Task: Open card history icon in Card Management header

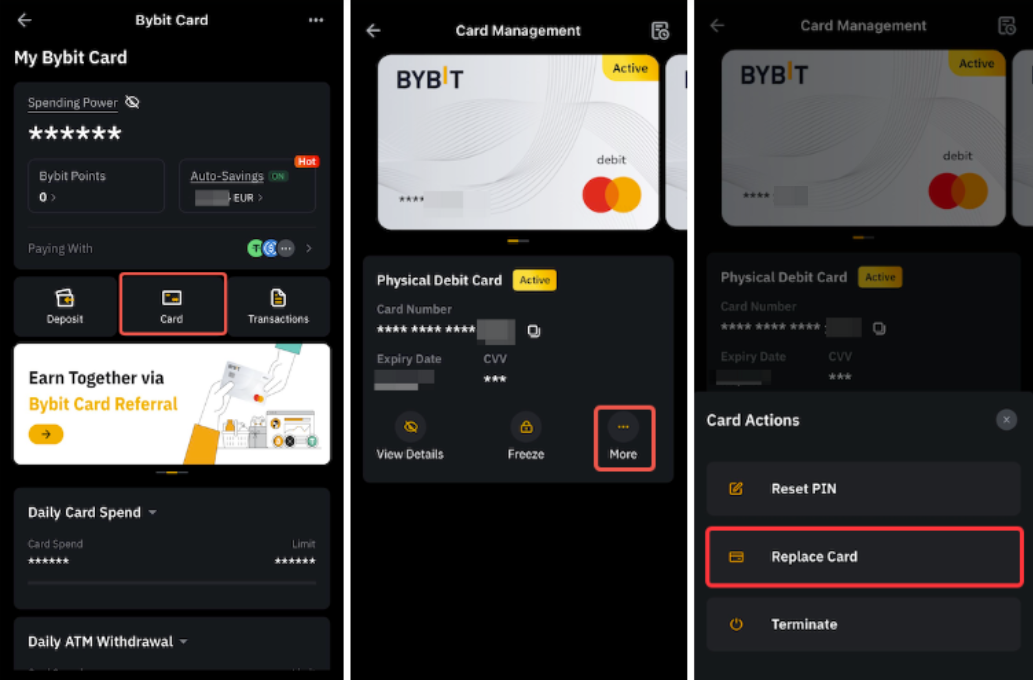Action: (x=660, y=30)
